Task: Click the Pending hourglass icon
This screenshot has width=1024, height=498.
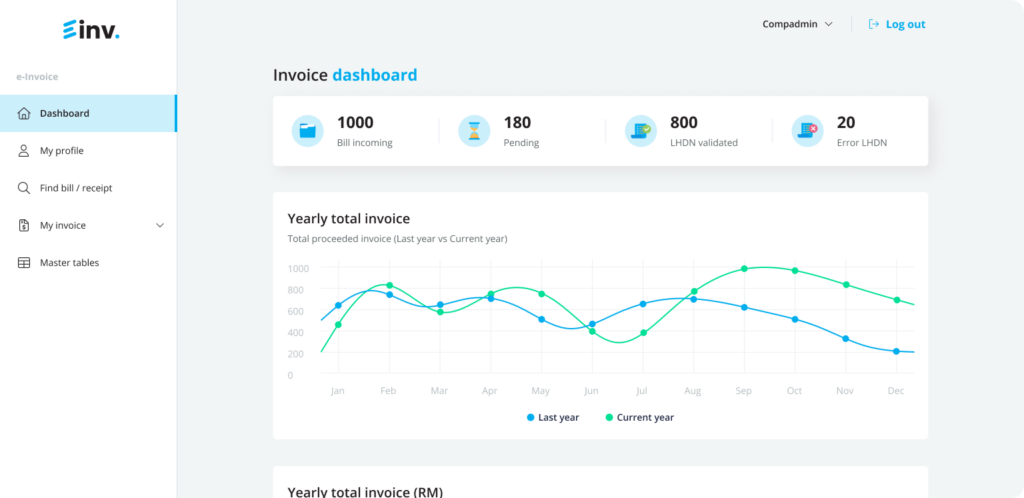Action: tap(474, 131)
